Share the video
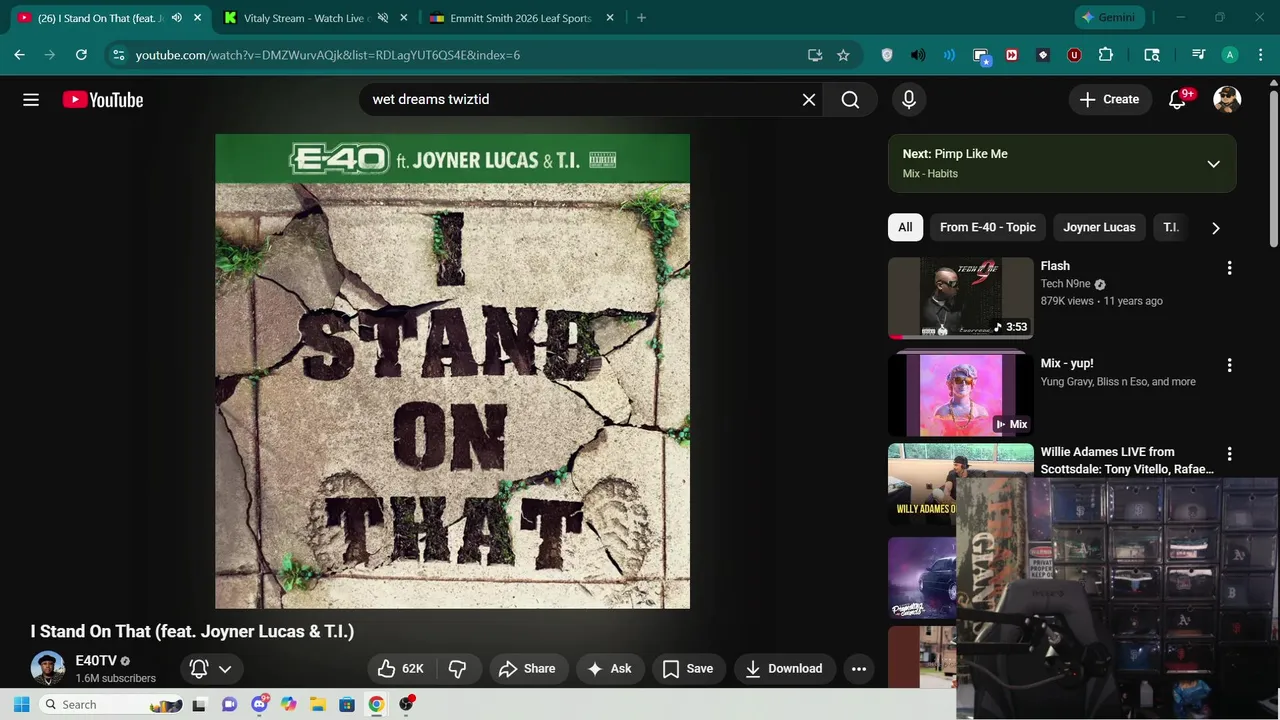 point(527,669)
